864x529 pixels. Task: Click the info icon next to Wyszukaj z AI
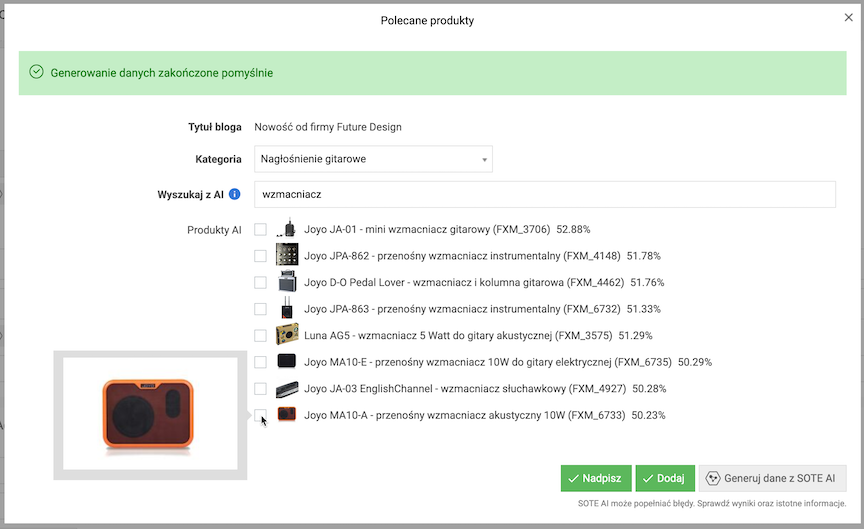point(234,194)
